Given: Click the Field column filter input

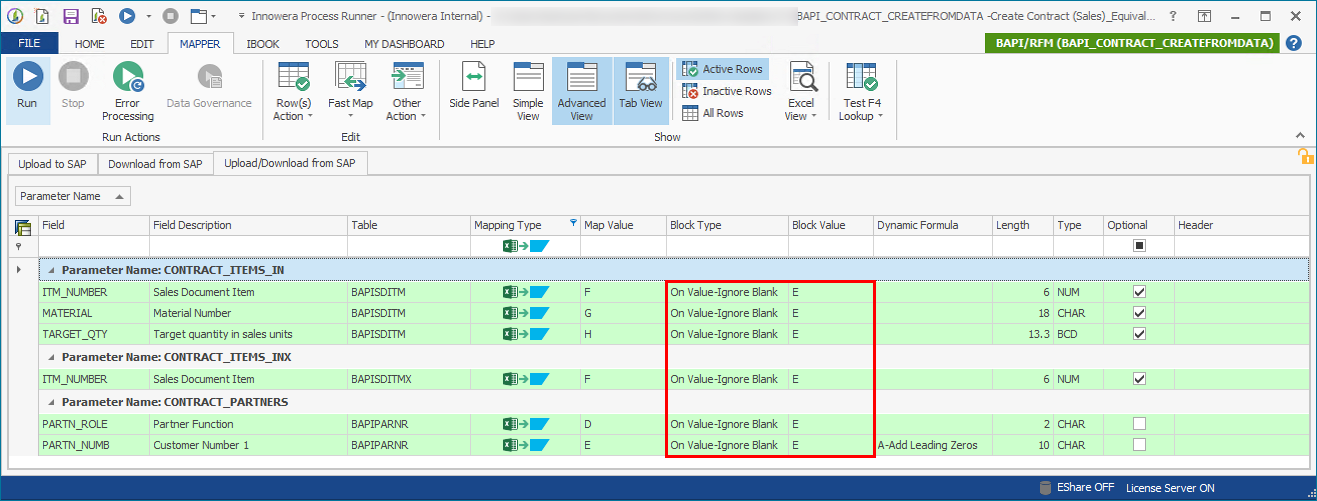Looking at the screenshot, I should tap(94, 246).
